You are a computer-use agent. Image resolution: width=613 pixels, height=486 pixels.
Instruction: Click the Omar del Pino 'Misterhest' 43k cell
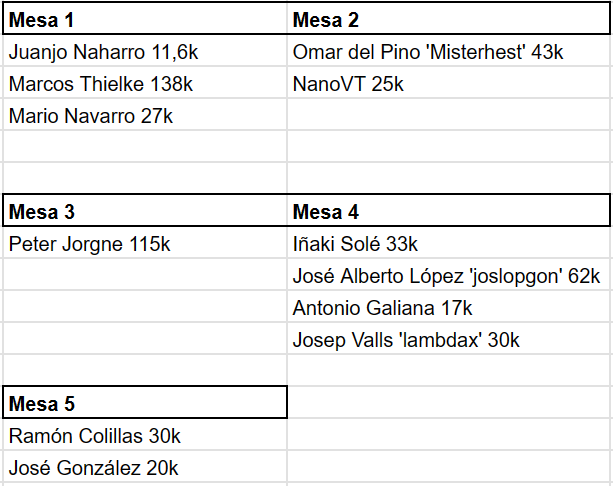coord(449,52)
